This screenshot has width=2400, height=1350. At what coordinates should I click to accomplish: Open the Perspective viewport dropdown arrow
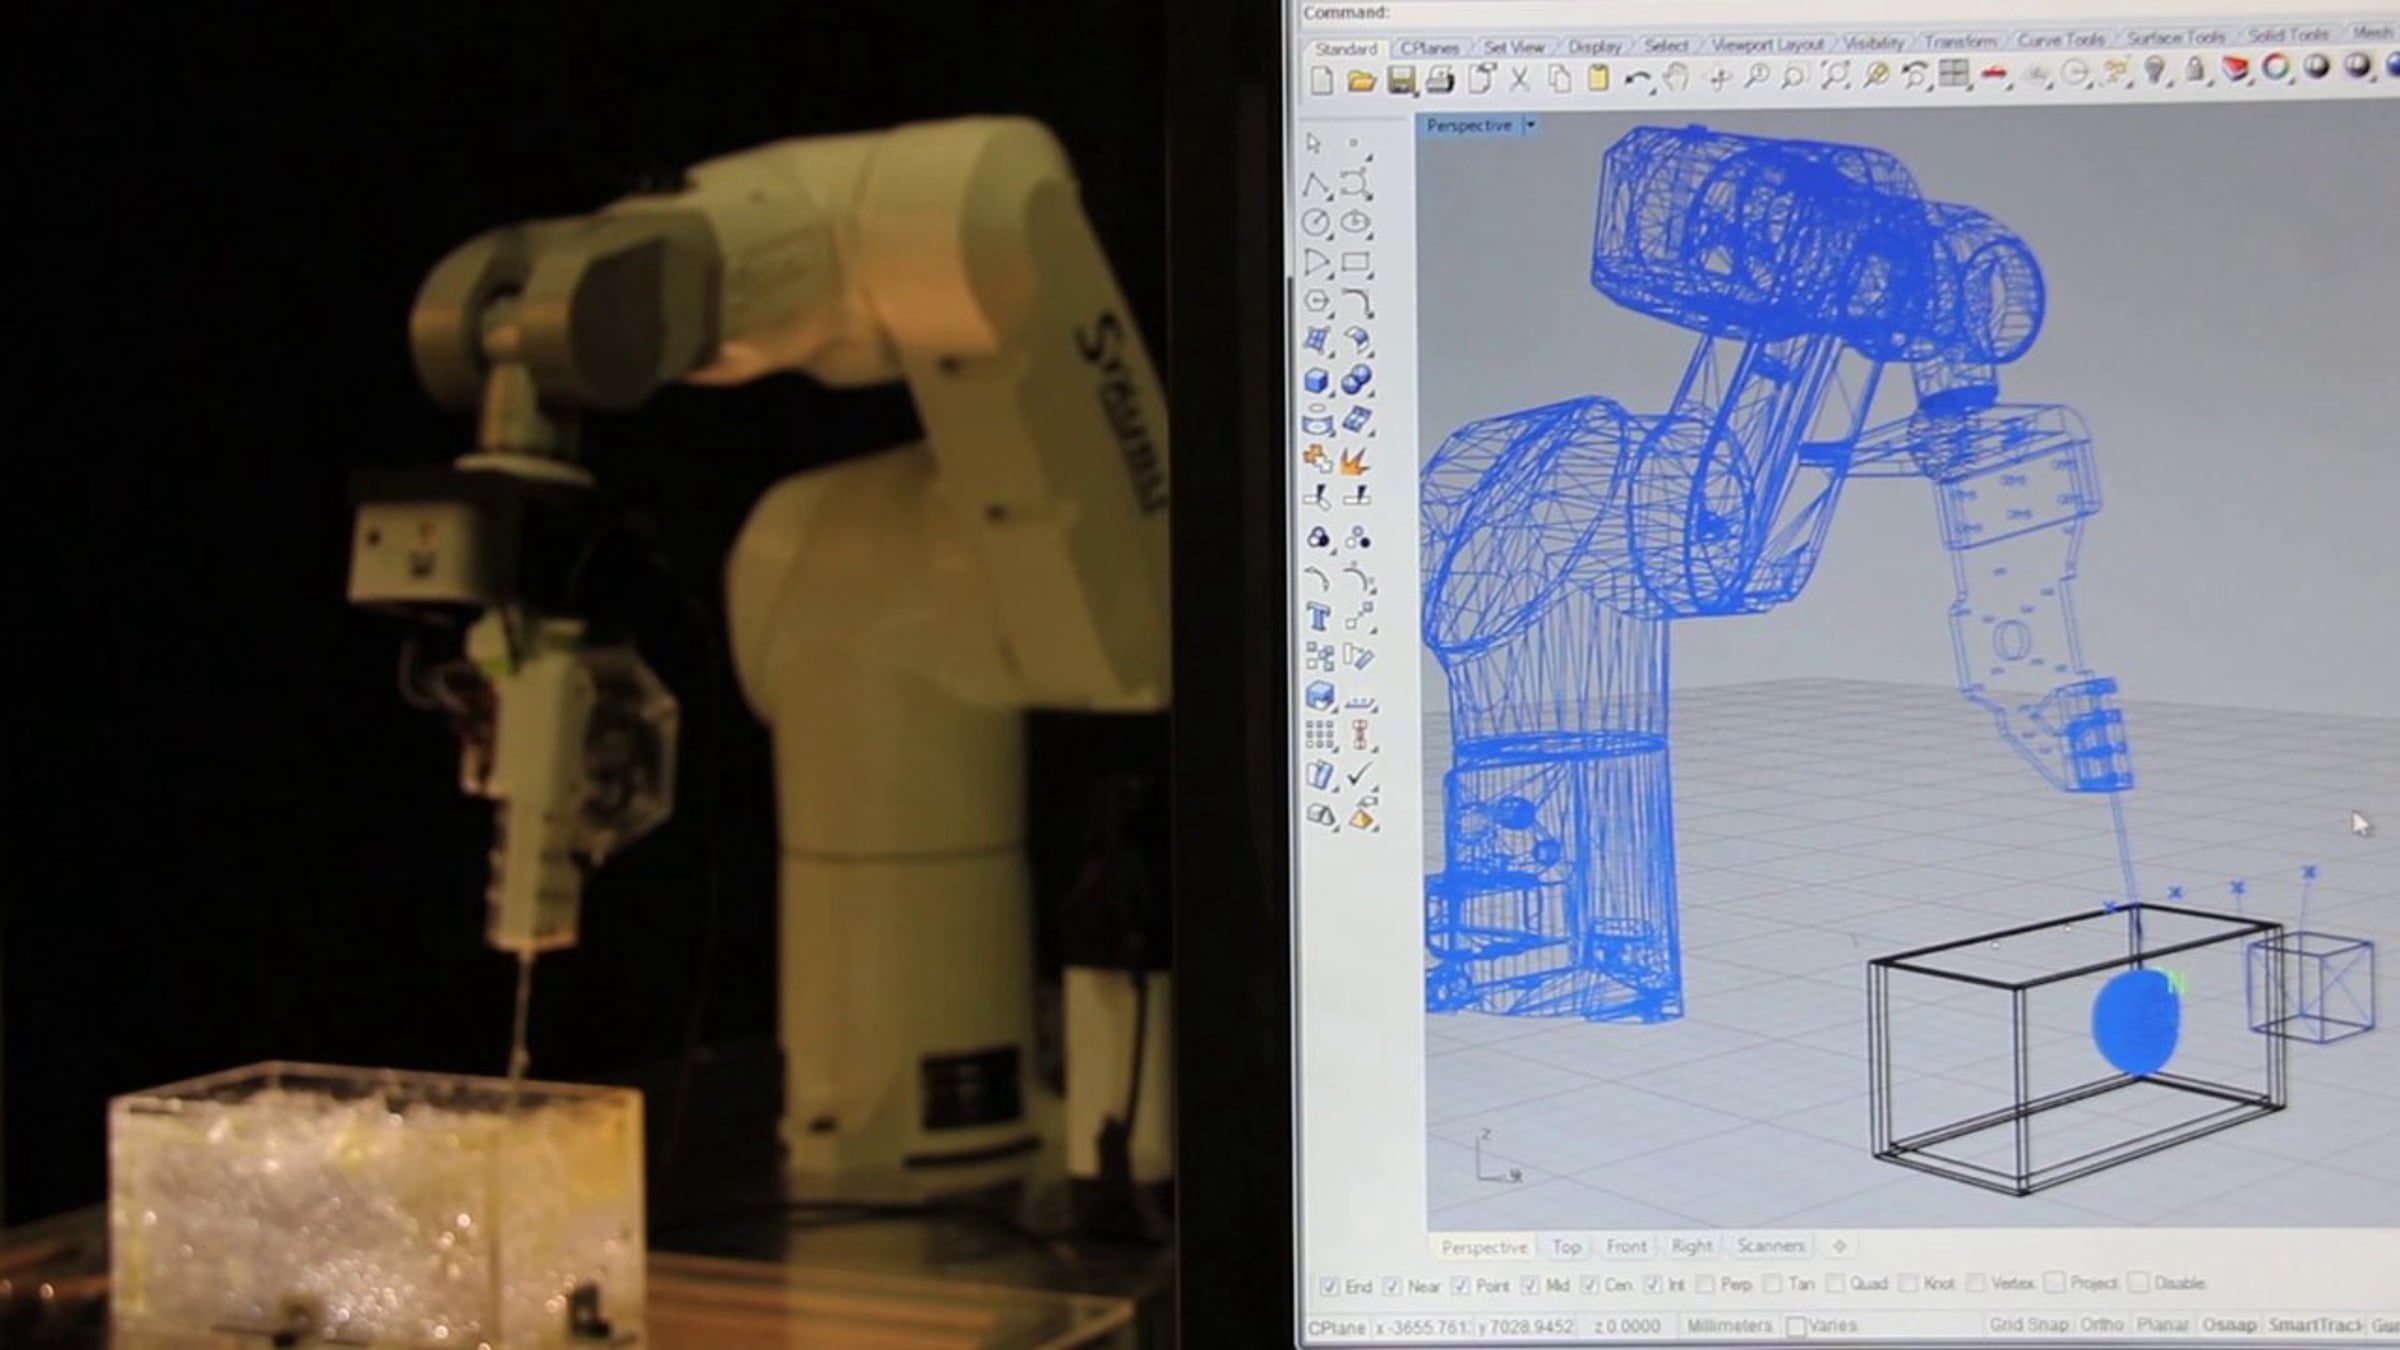[x=1530, y=125]
